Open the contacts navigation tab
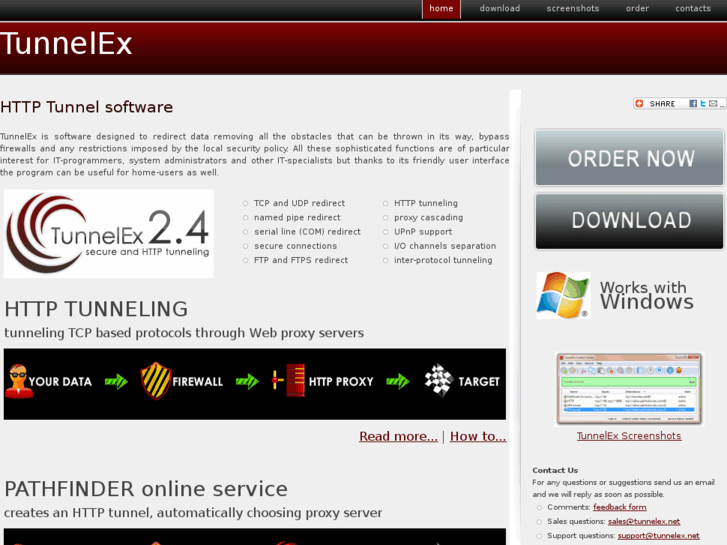This screenshot has height=545, width=727. pos(693,9)
